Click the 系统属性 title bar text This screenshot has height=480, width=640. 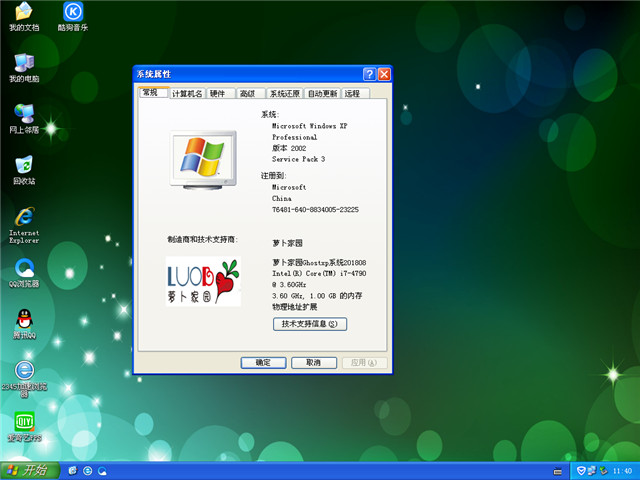coord(153,74)
